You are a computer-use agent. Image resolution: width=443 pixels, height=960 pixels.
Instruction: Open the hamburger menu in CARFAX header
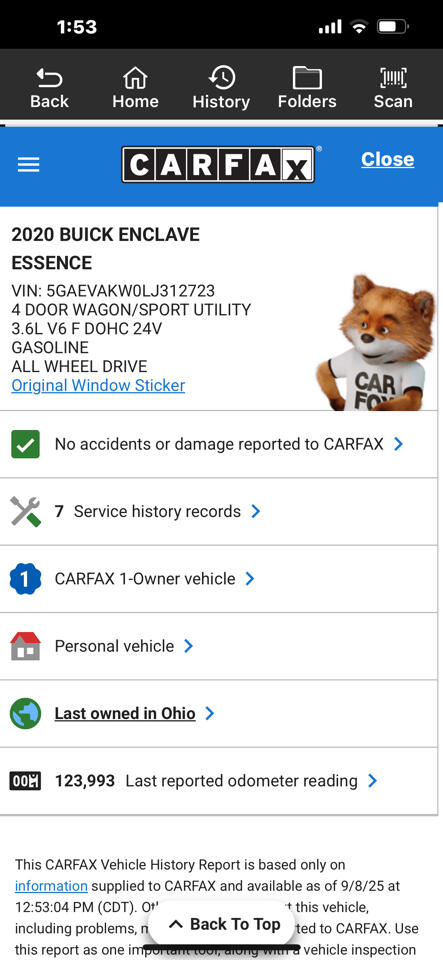[x=28, y=165]
